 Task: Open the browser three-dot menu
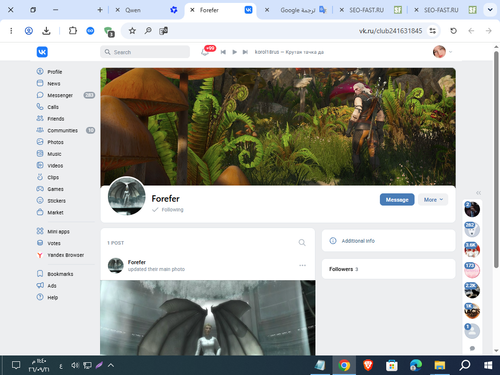click(x=11, y=31)
